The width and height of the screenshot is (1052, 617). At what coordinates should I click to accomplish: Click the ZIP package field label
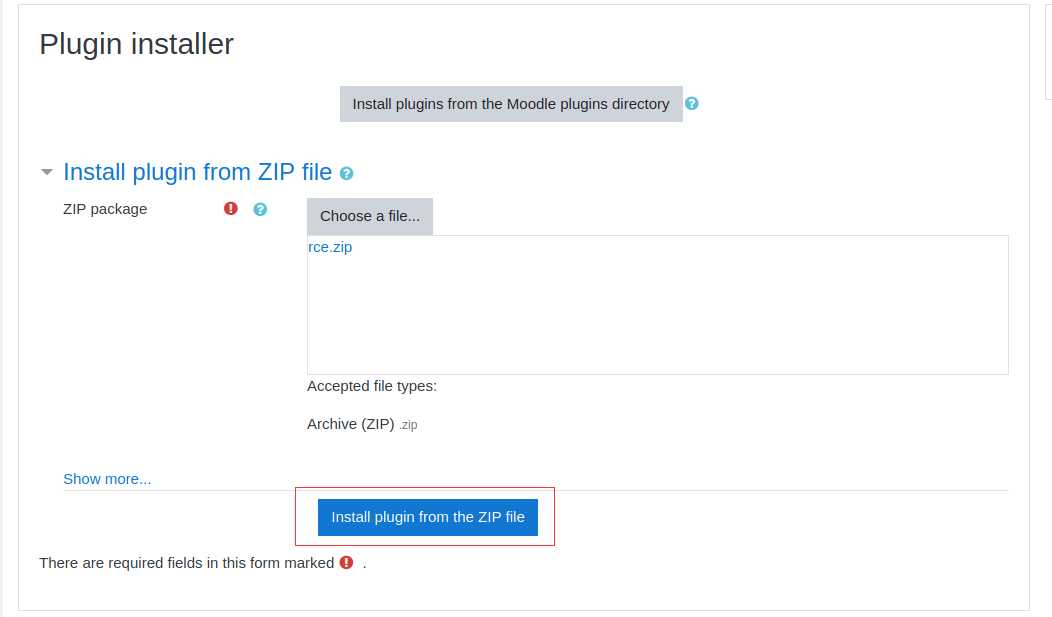pyautogui.click(x=105, y=209)
